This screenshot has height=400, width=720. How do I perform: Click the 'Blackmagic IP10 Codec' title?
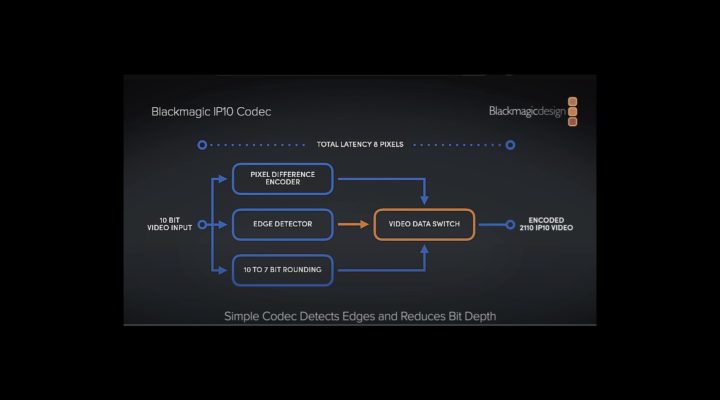click(x=211, y=112)
